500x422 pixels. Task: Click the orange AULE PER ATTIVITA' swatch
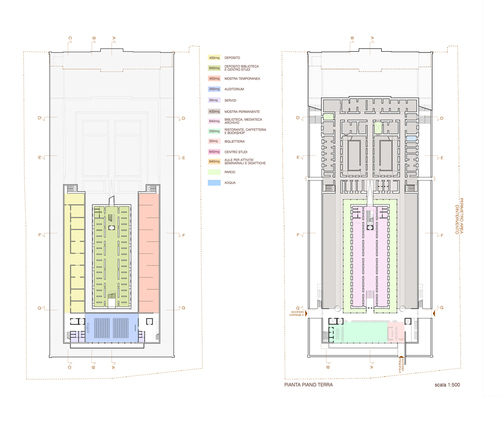214,162
